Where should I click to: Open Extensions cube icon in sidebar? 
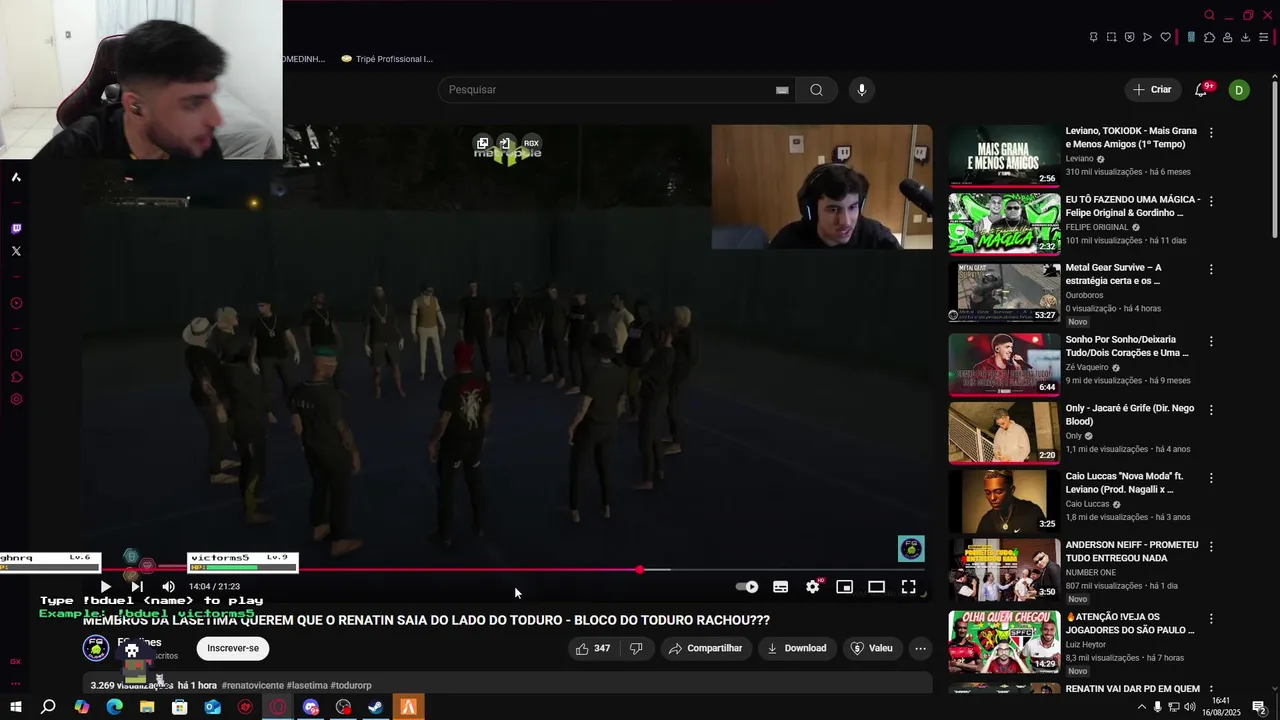pyautogui.click(x=16, y=377)
